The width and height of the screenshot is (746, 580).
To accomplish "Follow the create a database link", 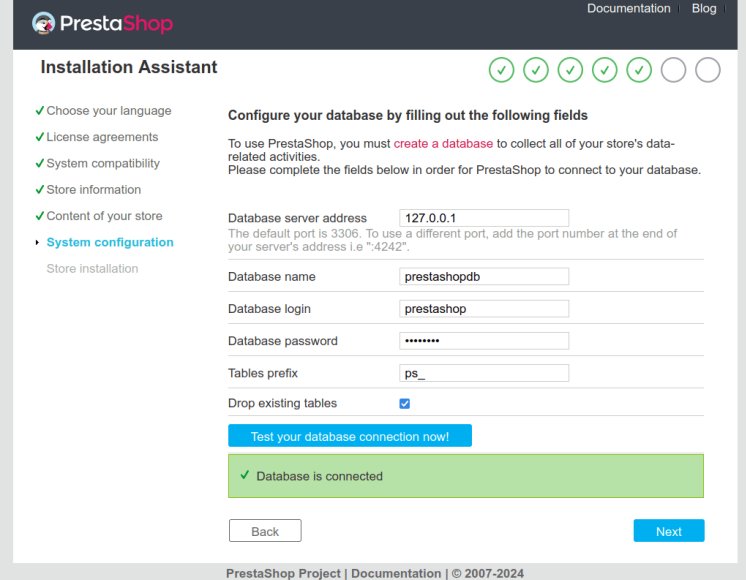I will coord(443,144).
